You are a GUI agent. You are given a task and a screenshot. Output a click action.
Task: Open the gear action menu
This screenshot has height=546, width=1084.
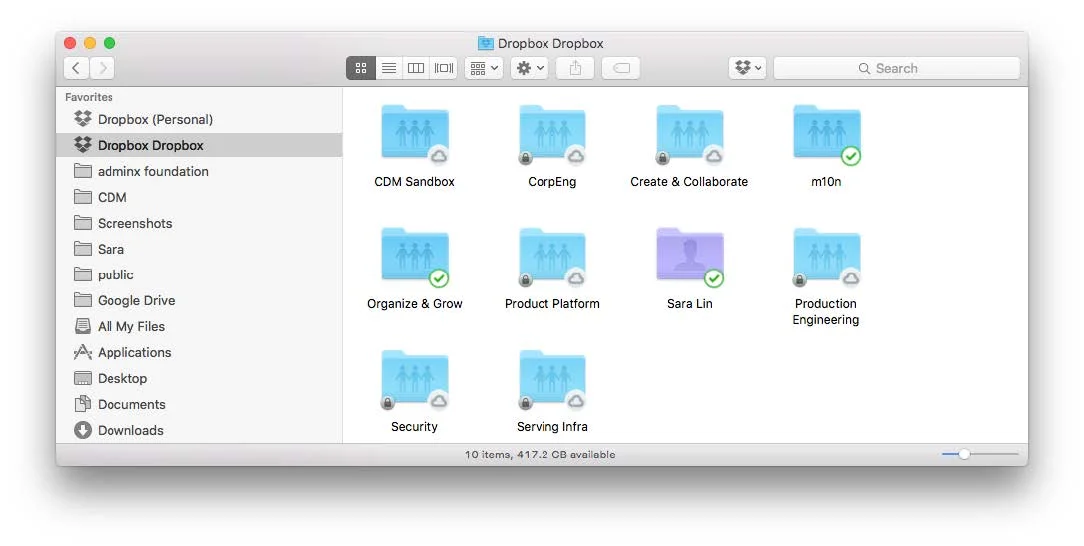click(530, 68)
